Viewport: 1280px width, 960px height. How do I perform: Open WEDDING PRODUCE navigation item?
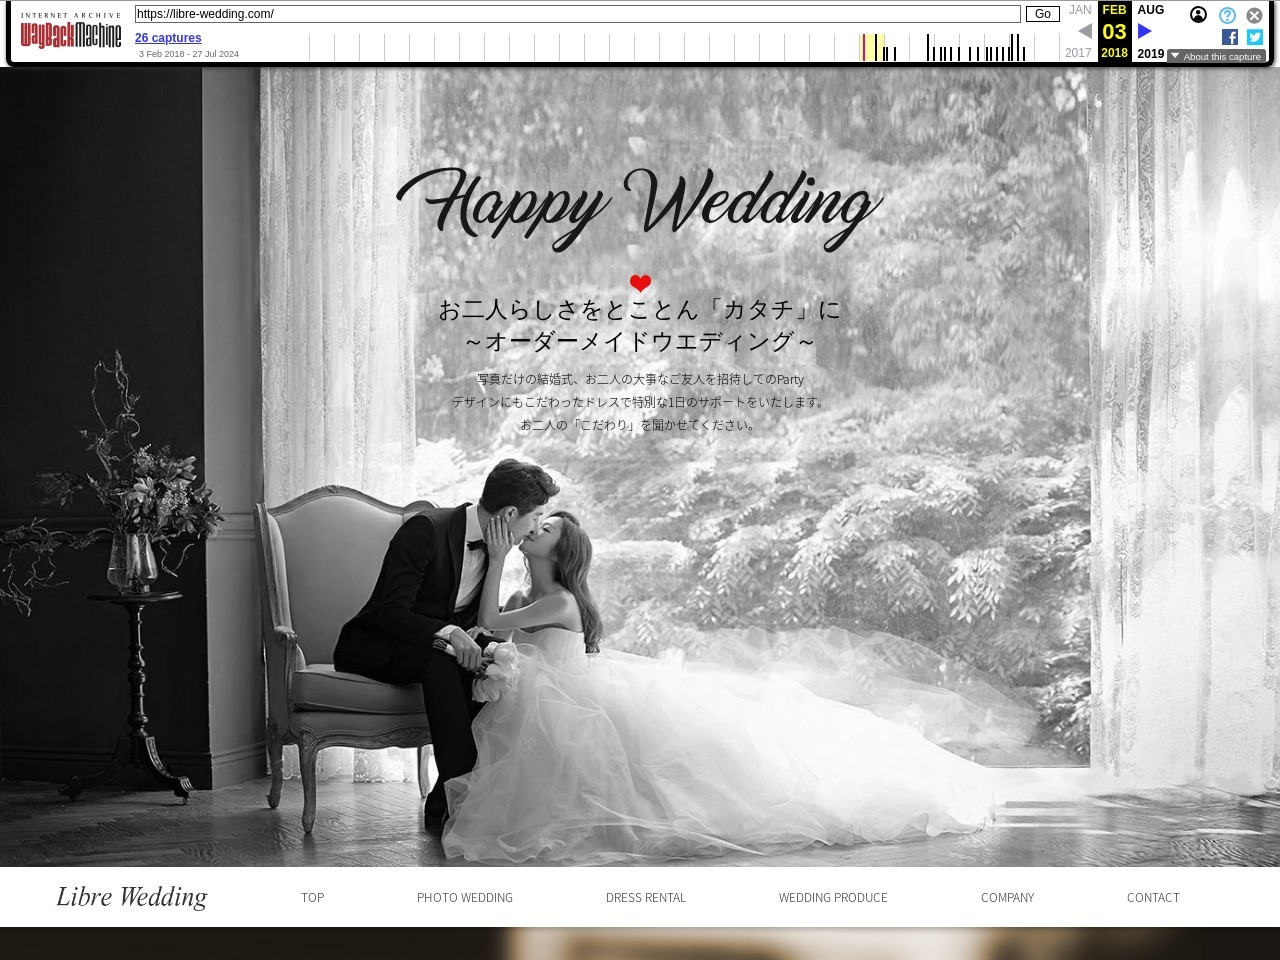(x=833, y=898)
